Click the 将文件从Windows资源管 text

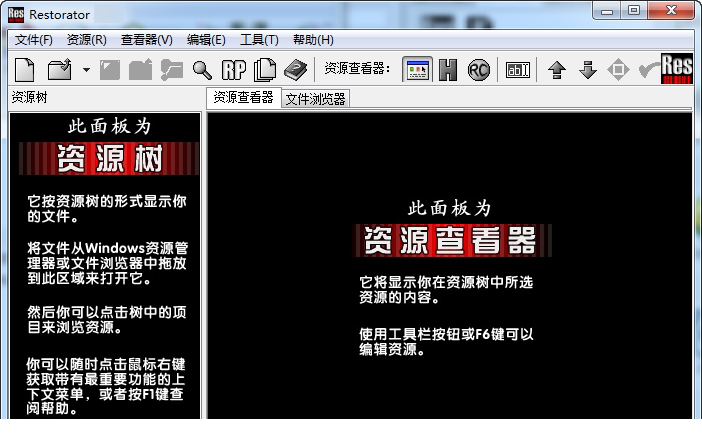coord(107,247)
